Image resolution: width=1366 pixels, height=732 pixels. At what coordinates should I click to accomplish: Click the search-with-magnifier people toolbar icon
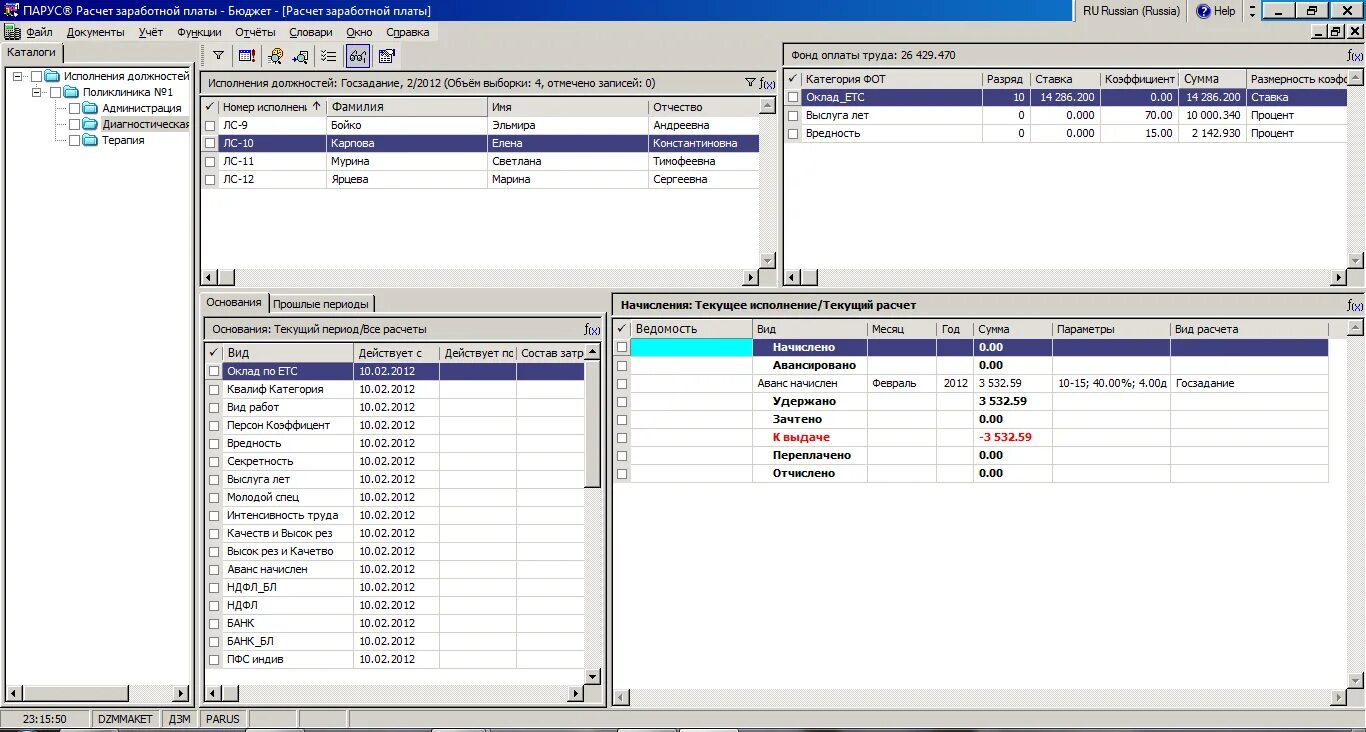tap(275, 56)
